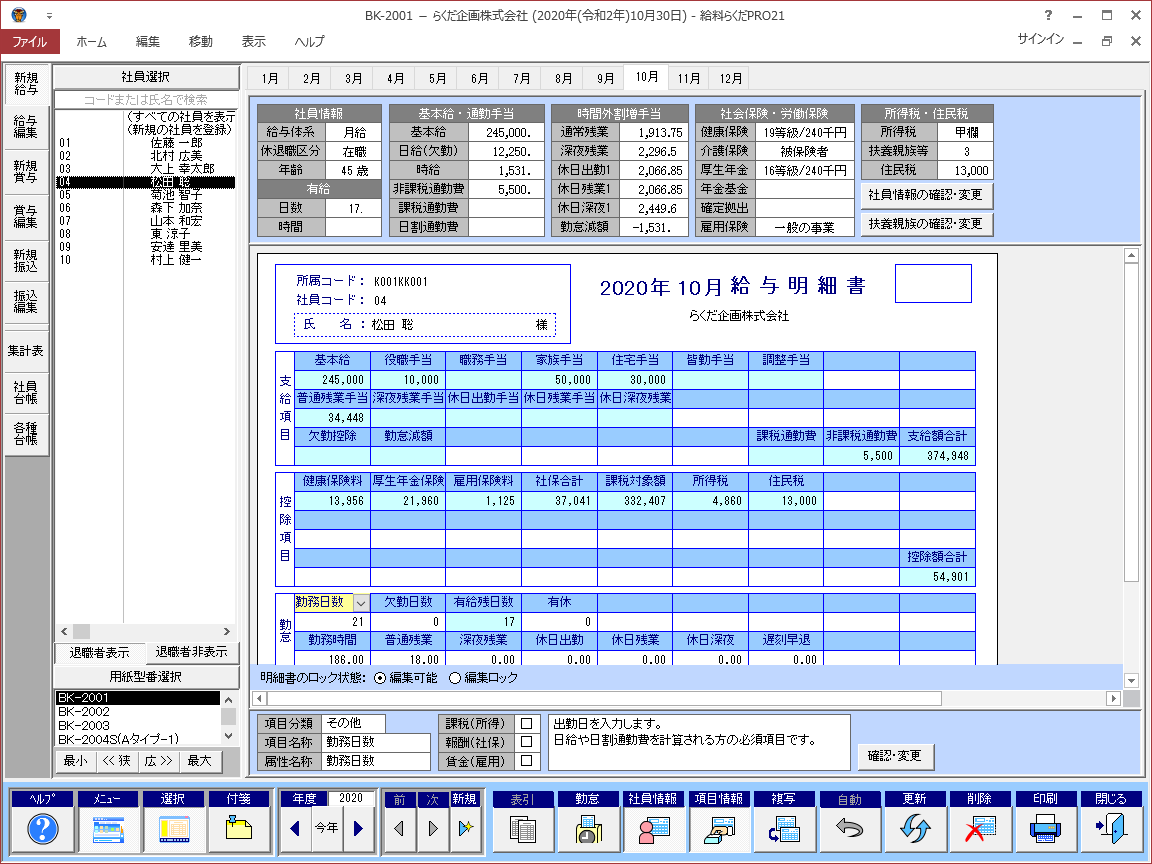This screenshot has height=864, width=1152.
Task: Switch to the 9月 month tab
Action: 605,79
